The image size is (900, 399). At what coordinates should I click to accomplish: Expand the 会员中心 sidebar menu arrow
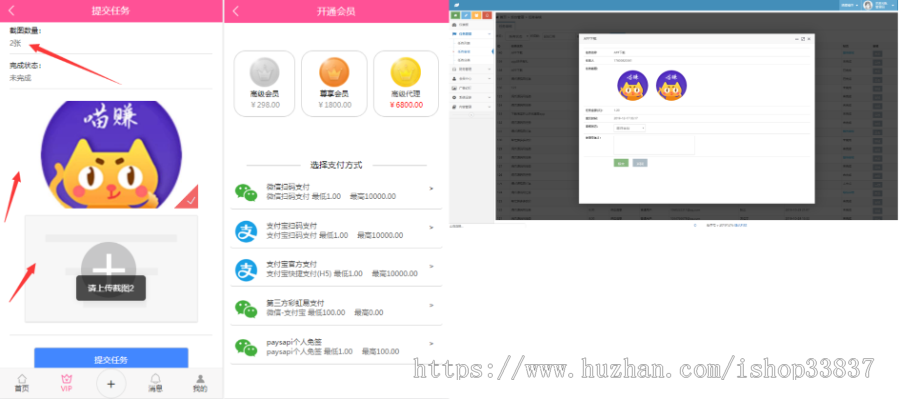pos(489,79)
